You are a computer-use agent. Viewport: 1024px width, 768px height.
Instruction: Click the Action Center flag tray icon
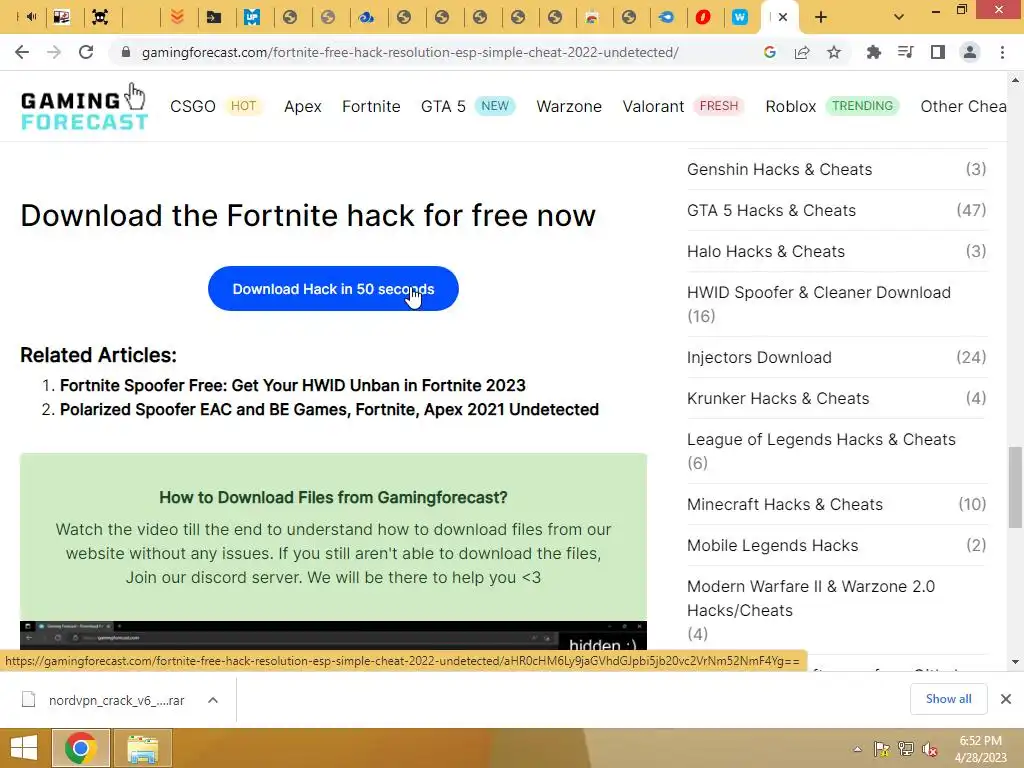click(882, 749)
